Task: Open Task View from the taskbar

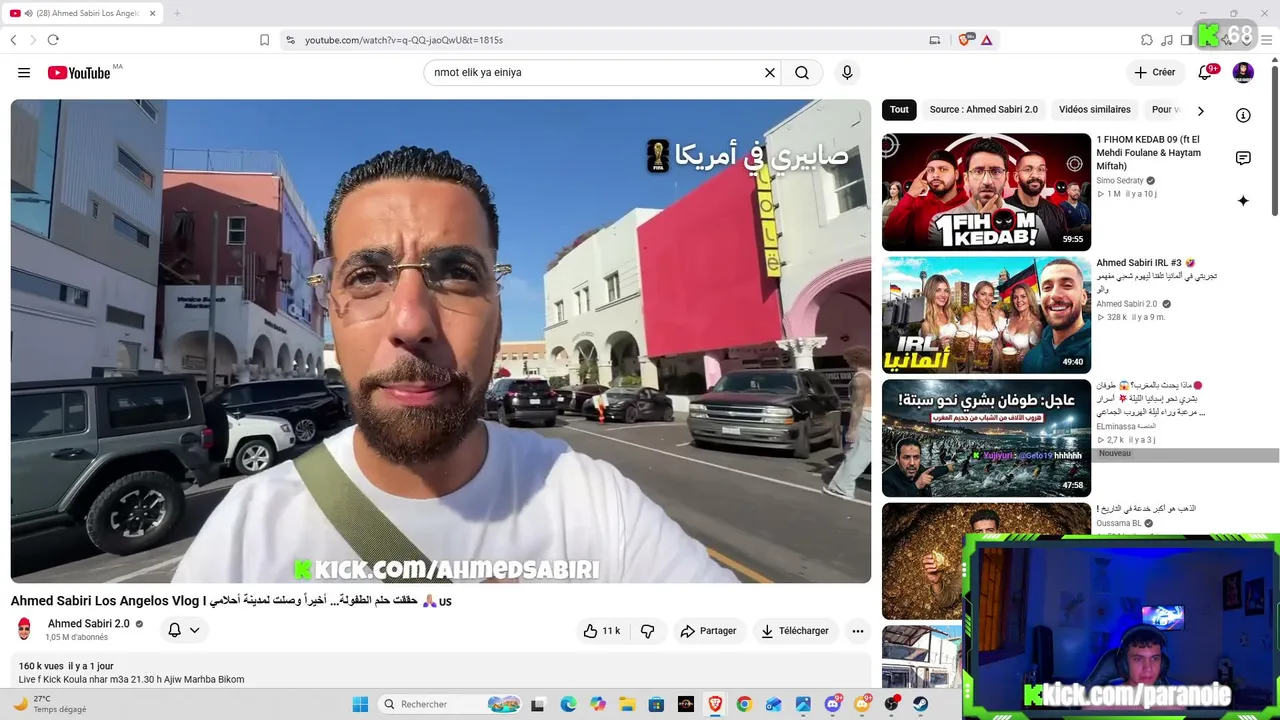Action: pyautogui.click(x=538, y=704)
